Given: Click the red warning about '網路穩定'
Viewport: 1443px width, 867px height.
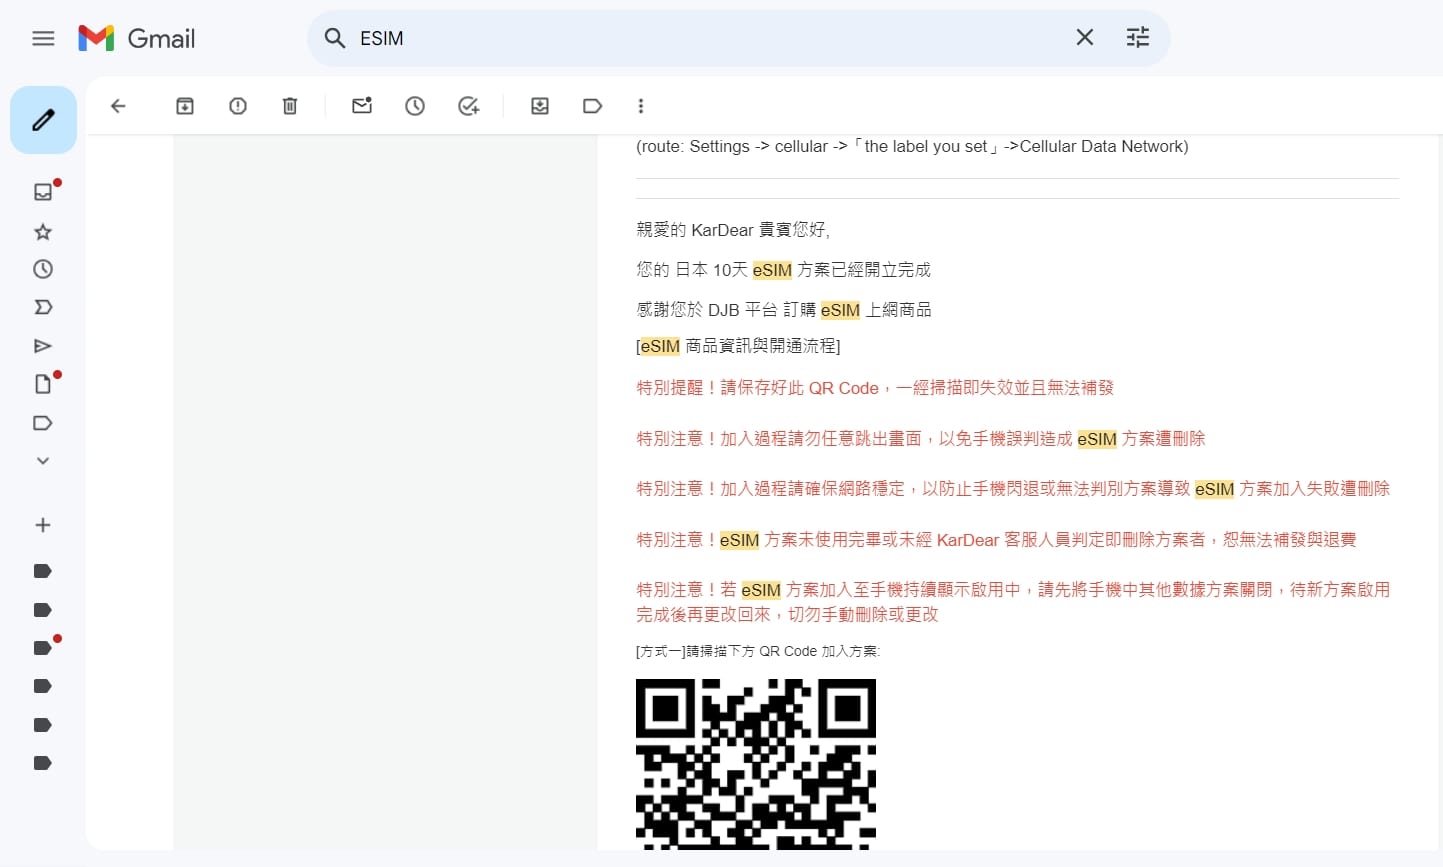Looking at the screenshot, I should tap(1013, 489).
